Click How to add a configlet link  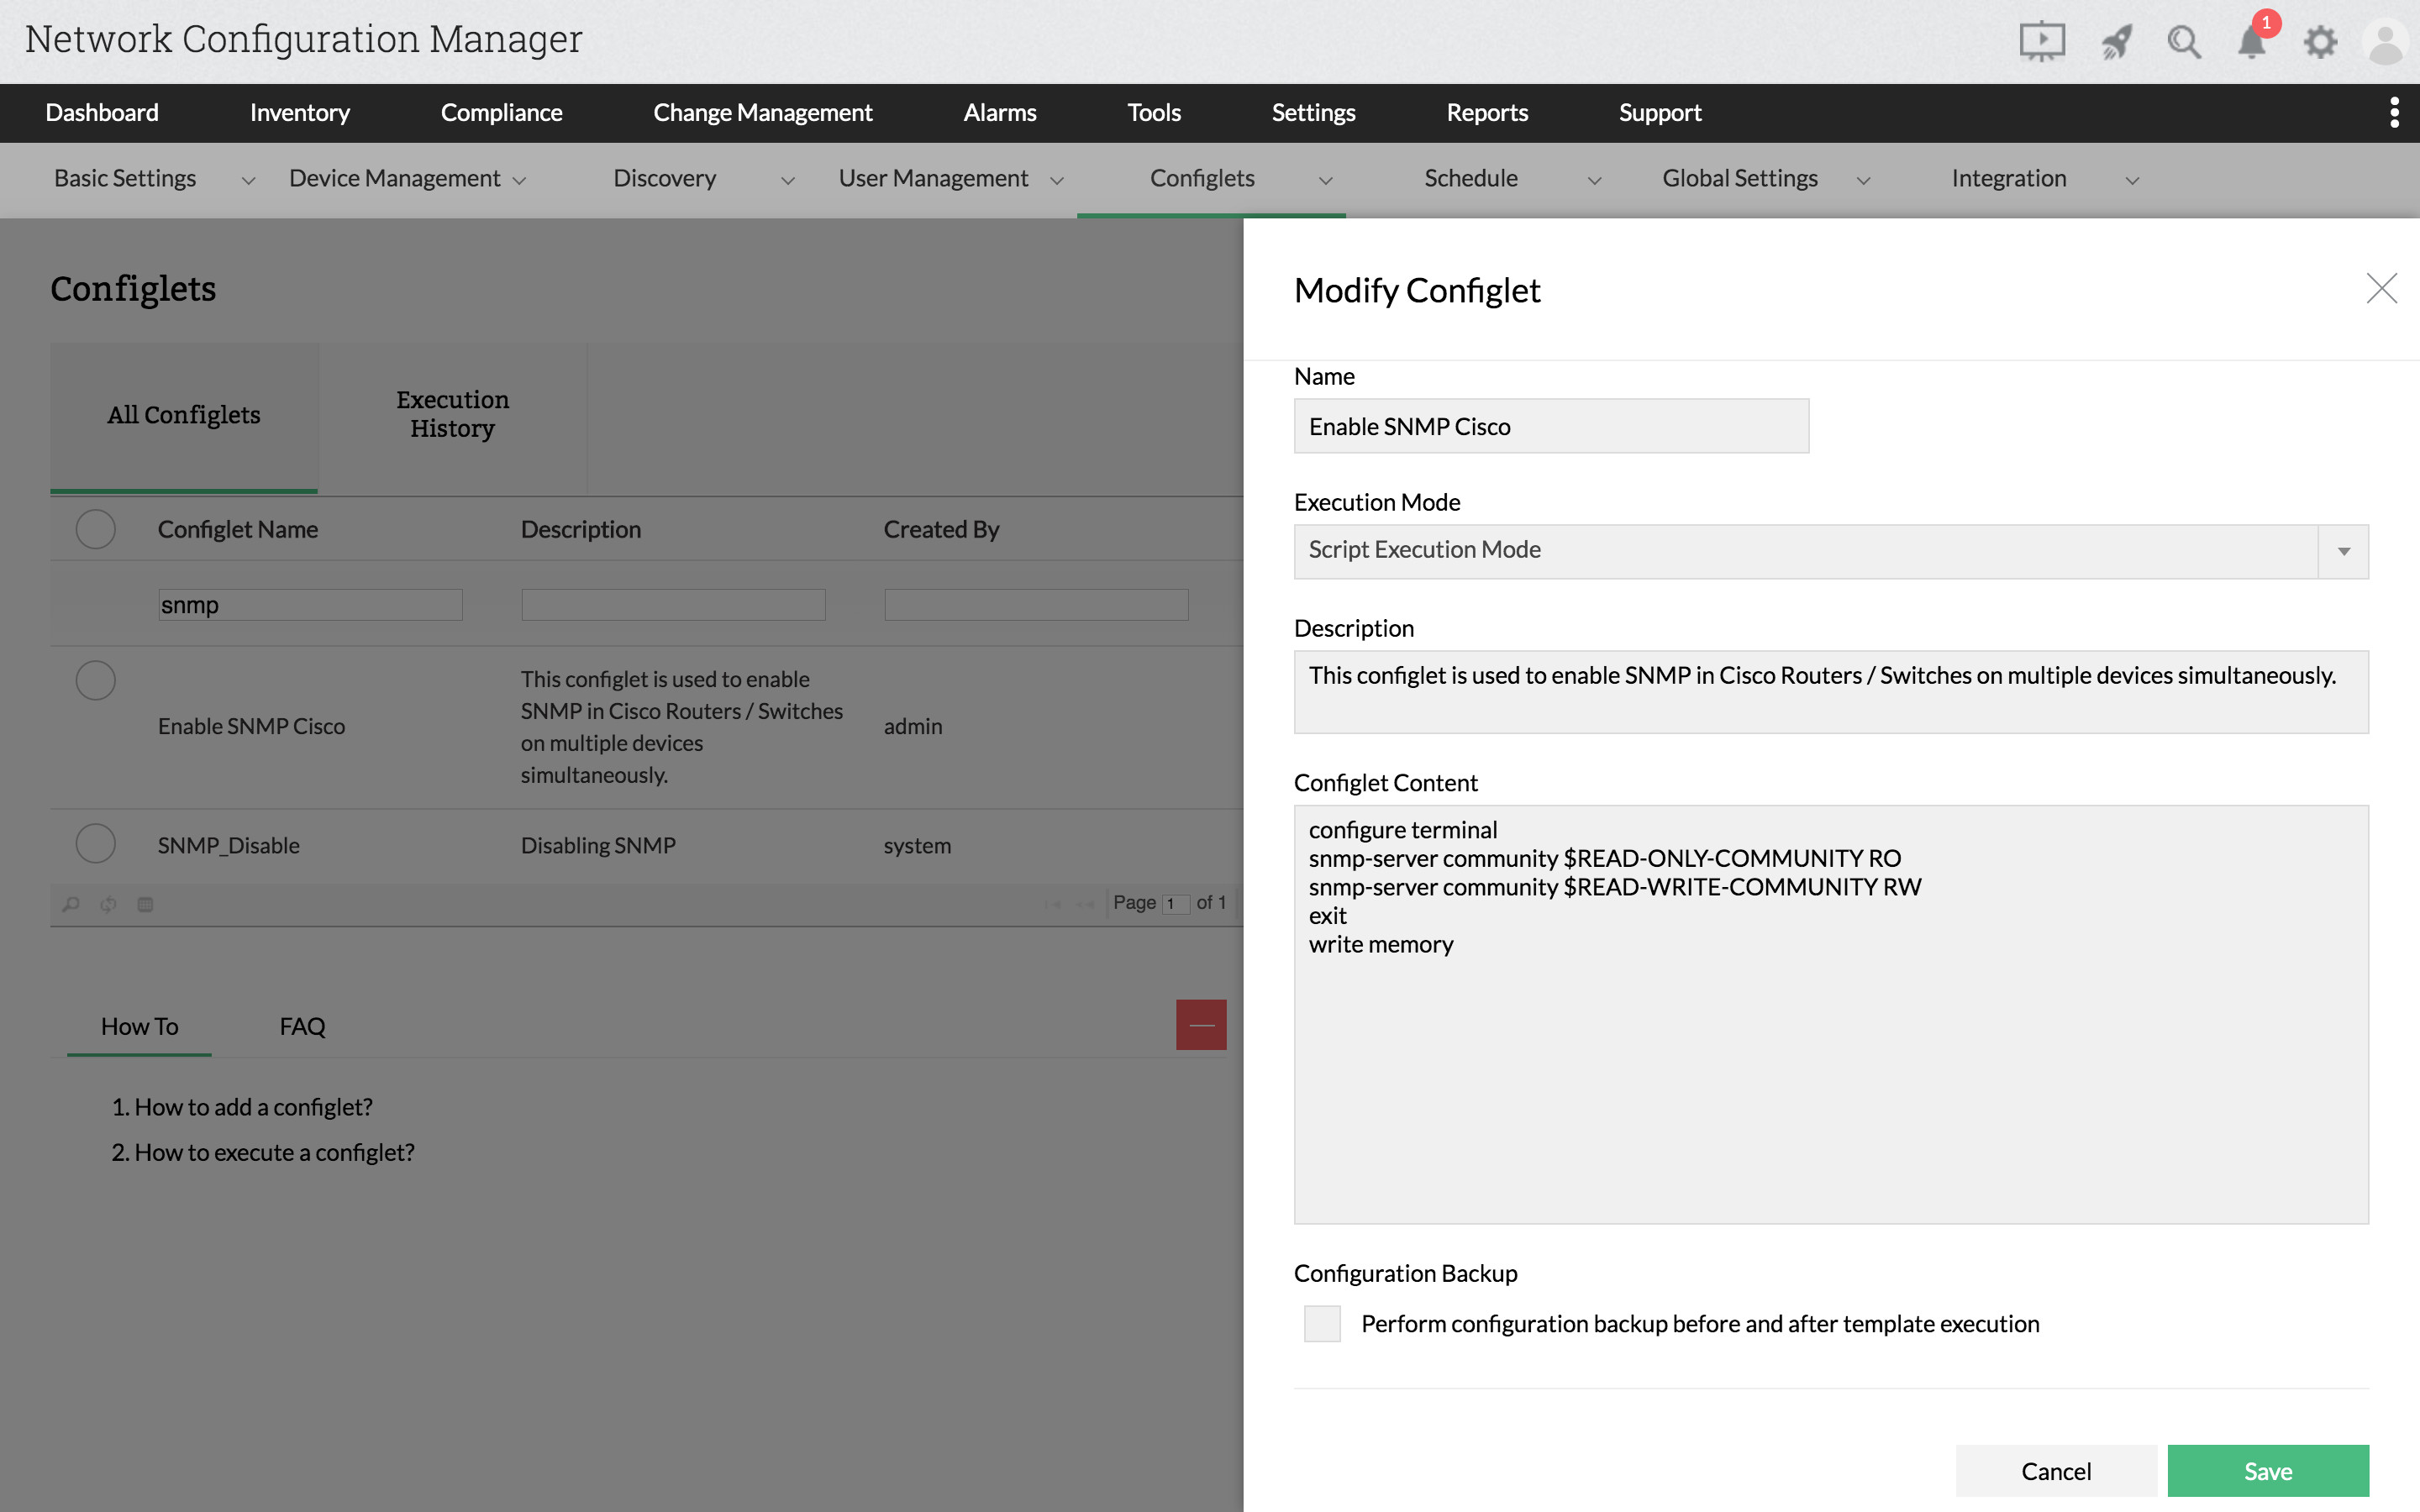pos(253,1105)
